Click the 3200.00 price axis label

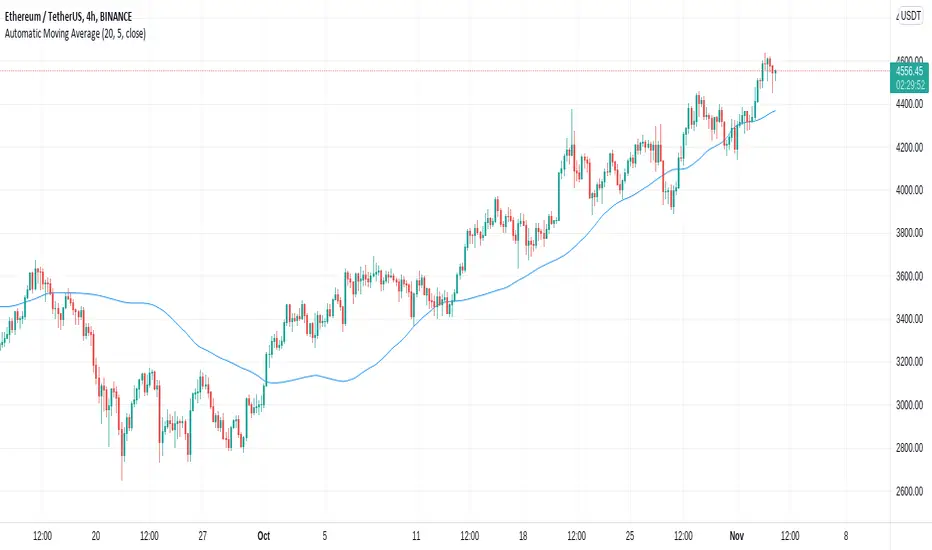tap(908, 362)
